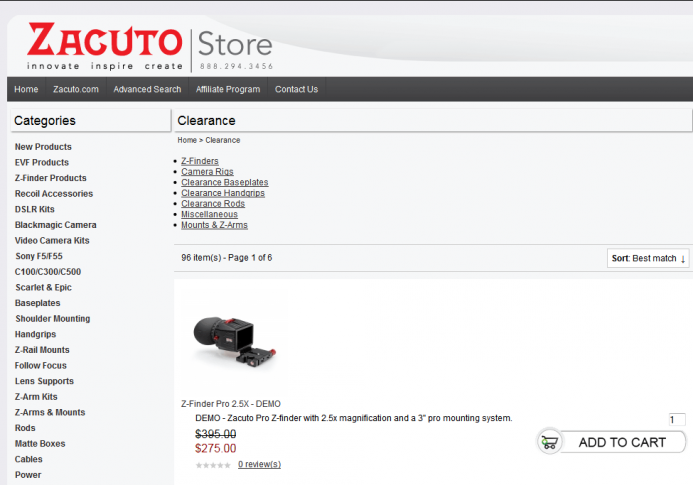Click the 0 review(s) link
This screenshot has height=485, width=693.
(x=259, y=464)
